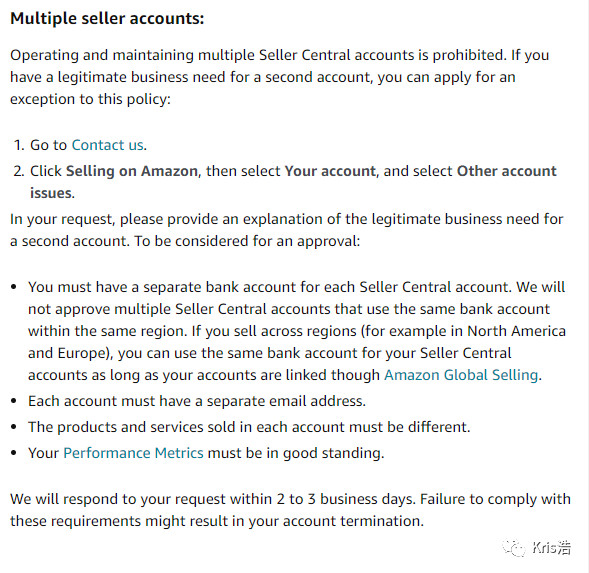
Task: Click the good standing bullet text
Action: [206, 453]
